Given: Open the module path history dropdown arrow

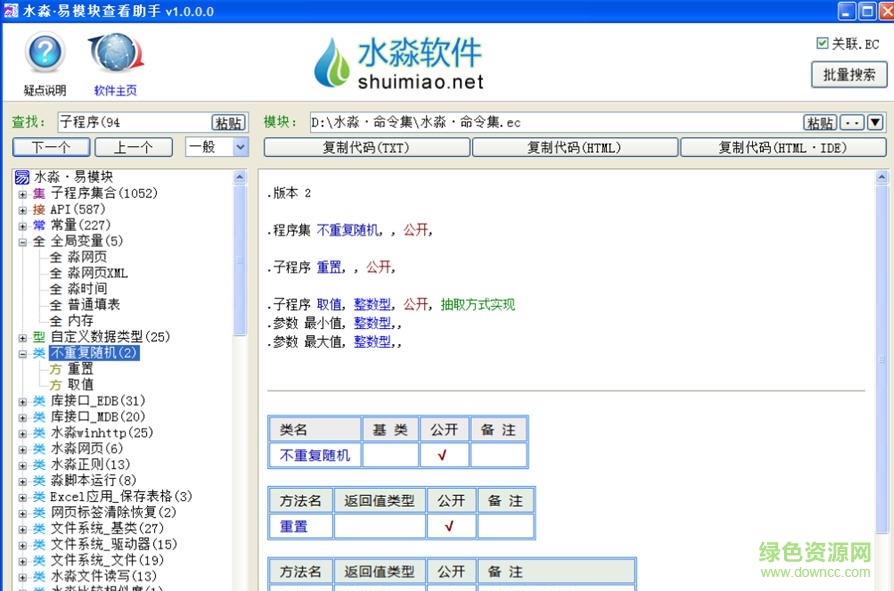Looking at the screenshot, I should coord(875,121).
